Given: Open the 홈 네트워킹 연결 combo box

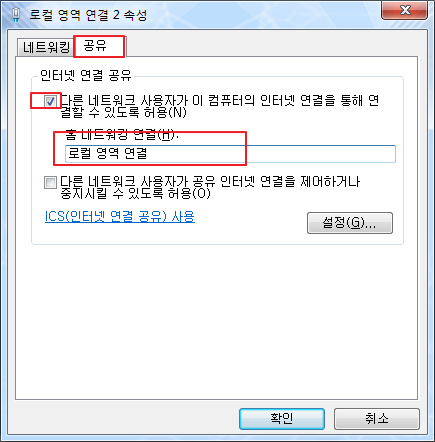Looking at the screenshot, I should [230, 154].
